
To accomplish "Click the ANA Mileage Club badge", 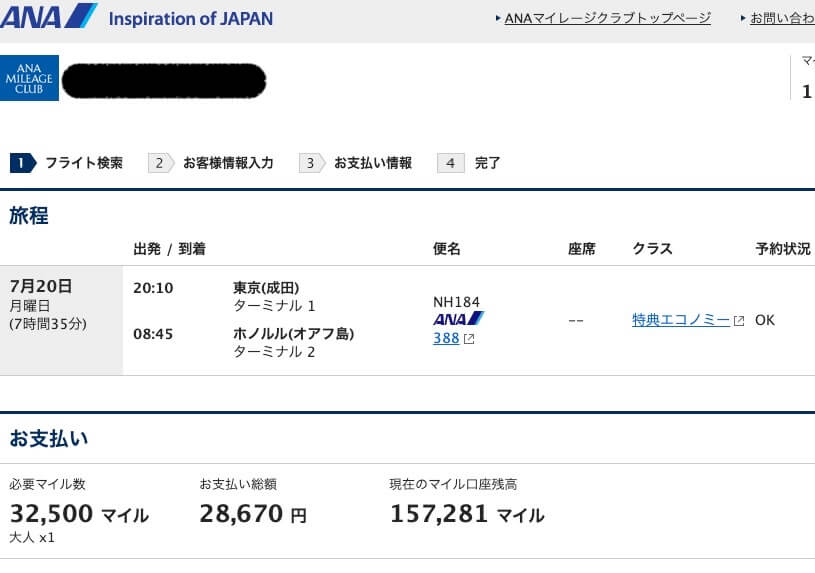I will pyautogui.click(x=30, y=78).
